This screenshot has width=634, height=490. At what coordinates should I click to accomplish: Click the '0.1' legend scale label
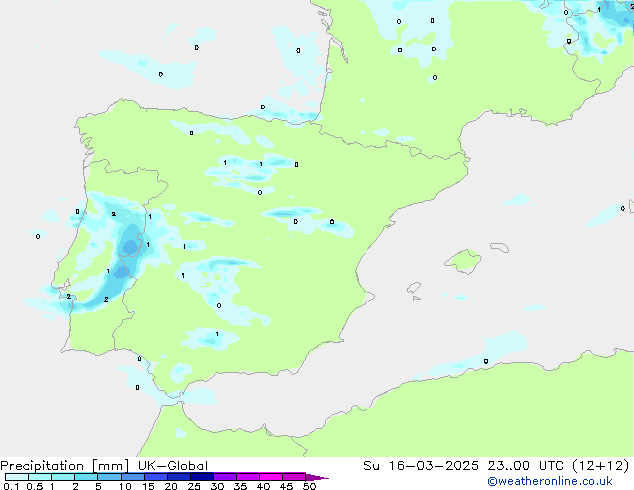point(11,486)
